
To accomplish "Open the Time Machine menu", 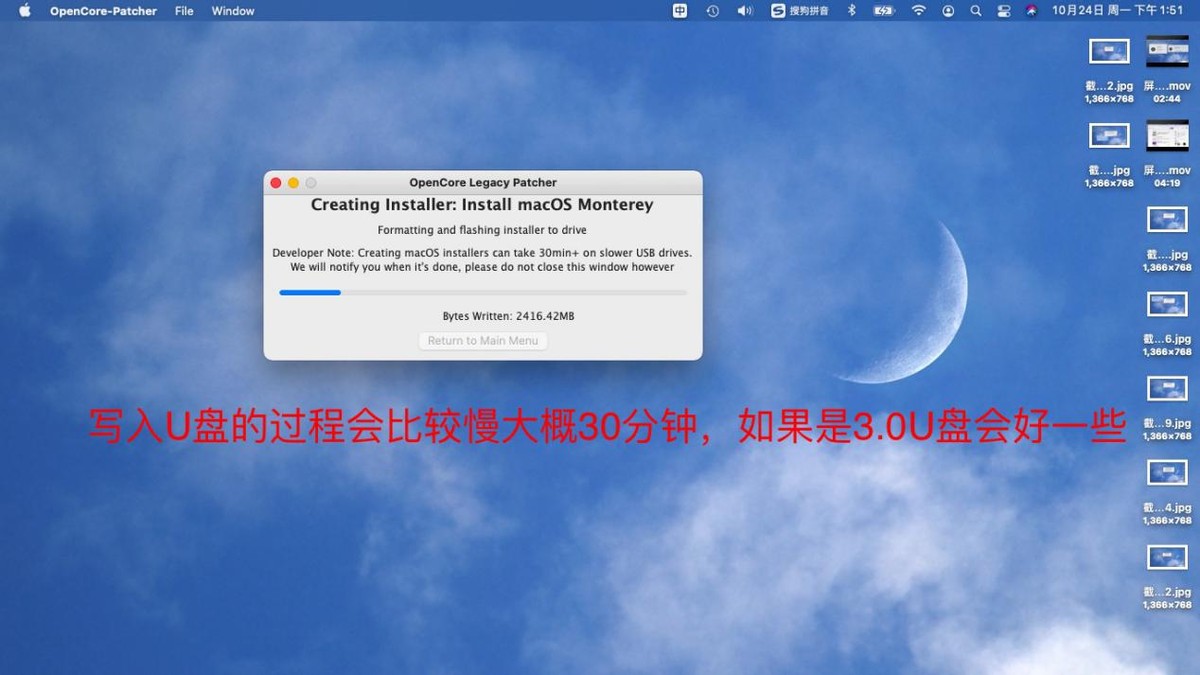I will coord(712,11).
